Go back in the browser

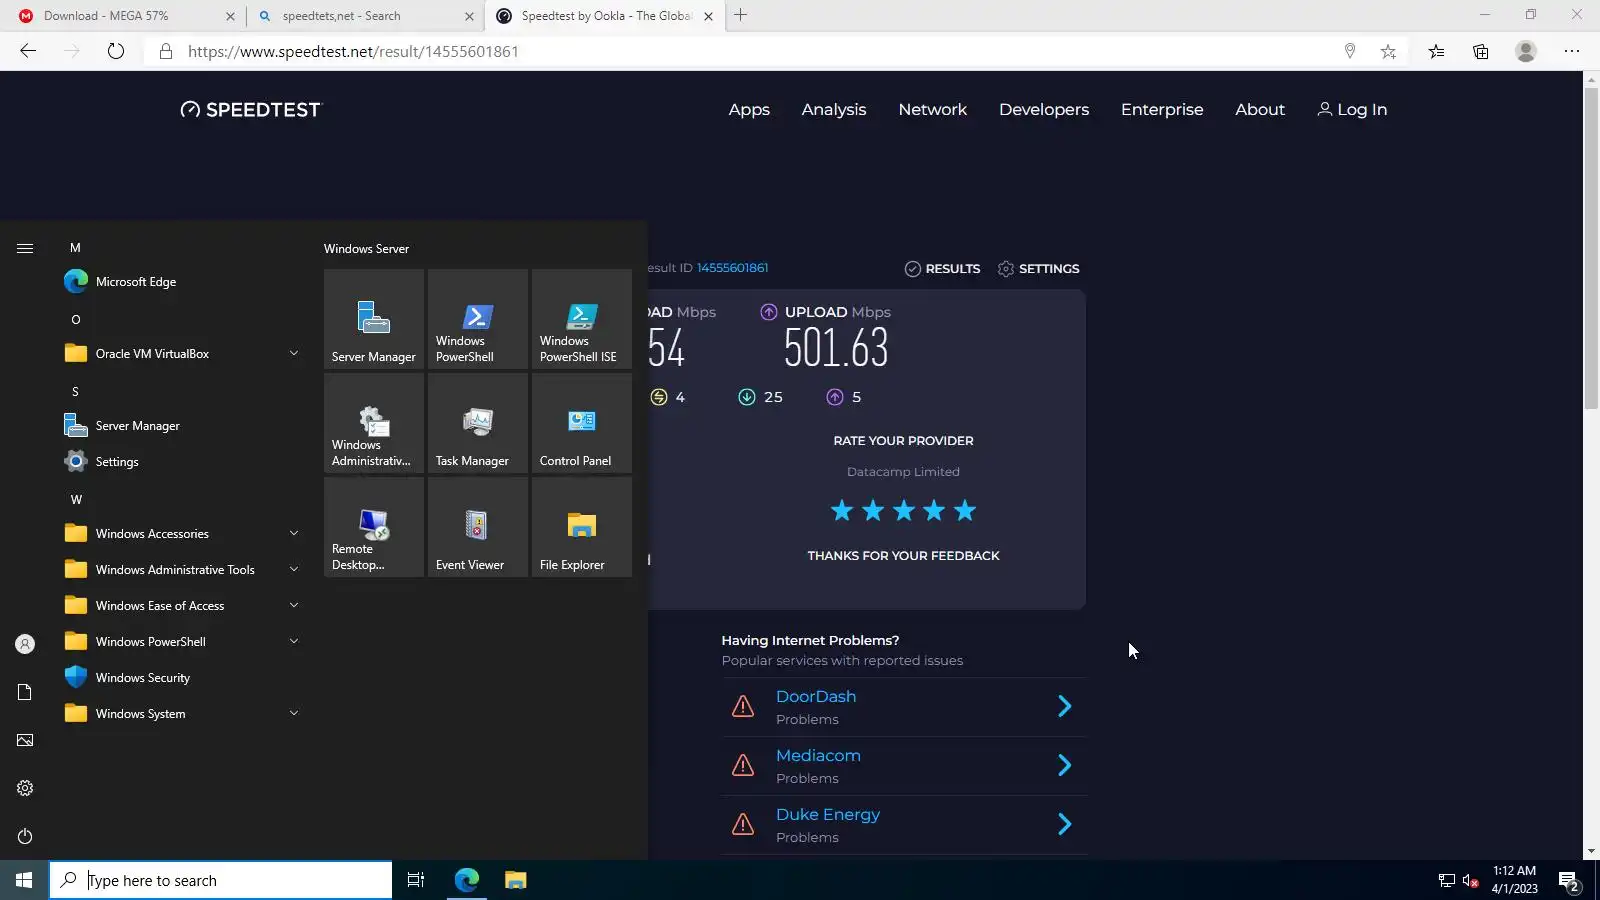(28, 51)
